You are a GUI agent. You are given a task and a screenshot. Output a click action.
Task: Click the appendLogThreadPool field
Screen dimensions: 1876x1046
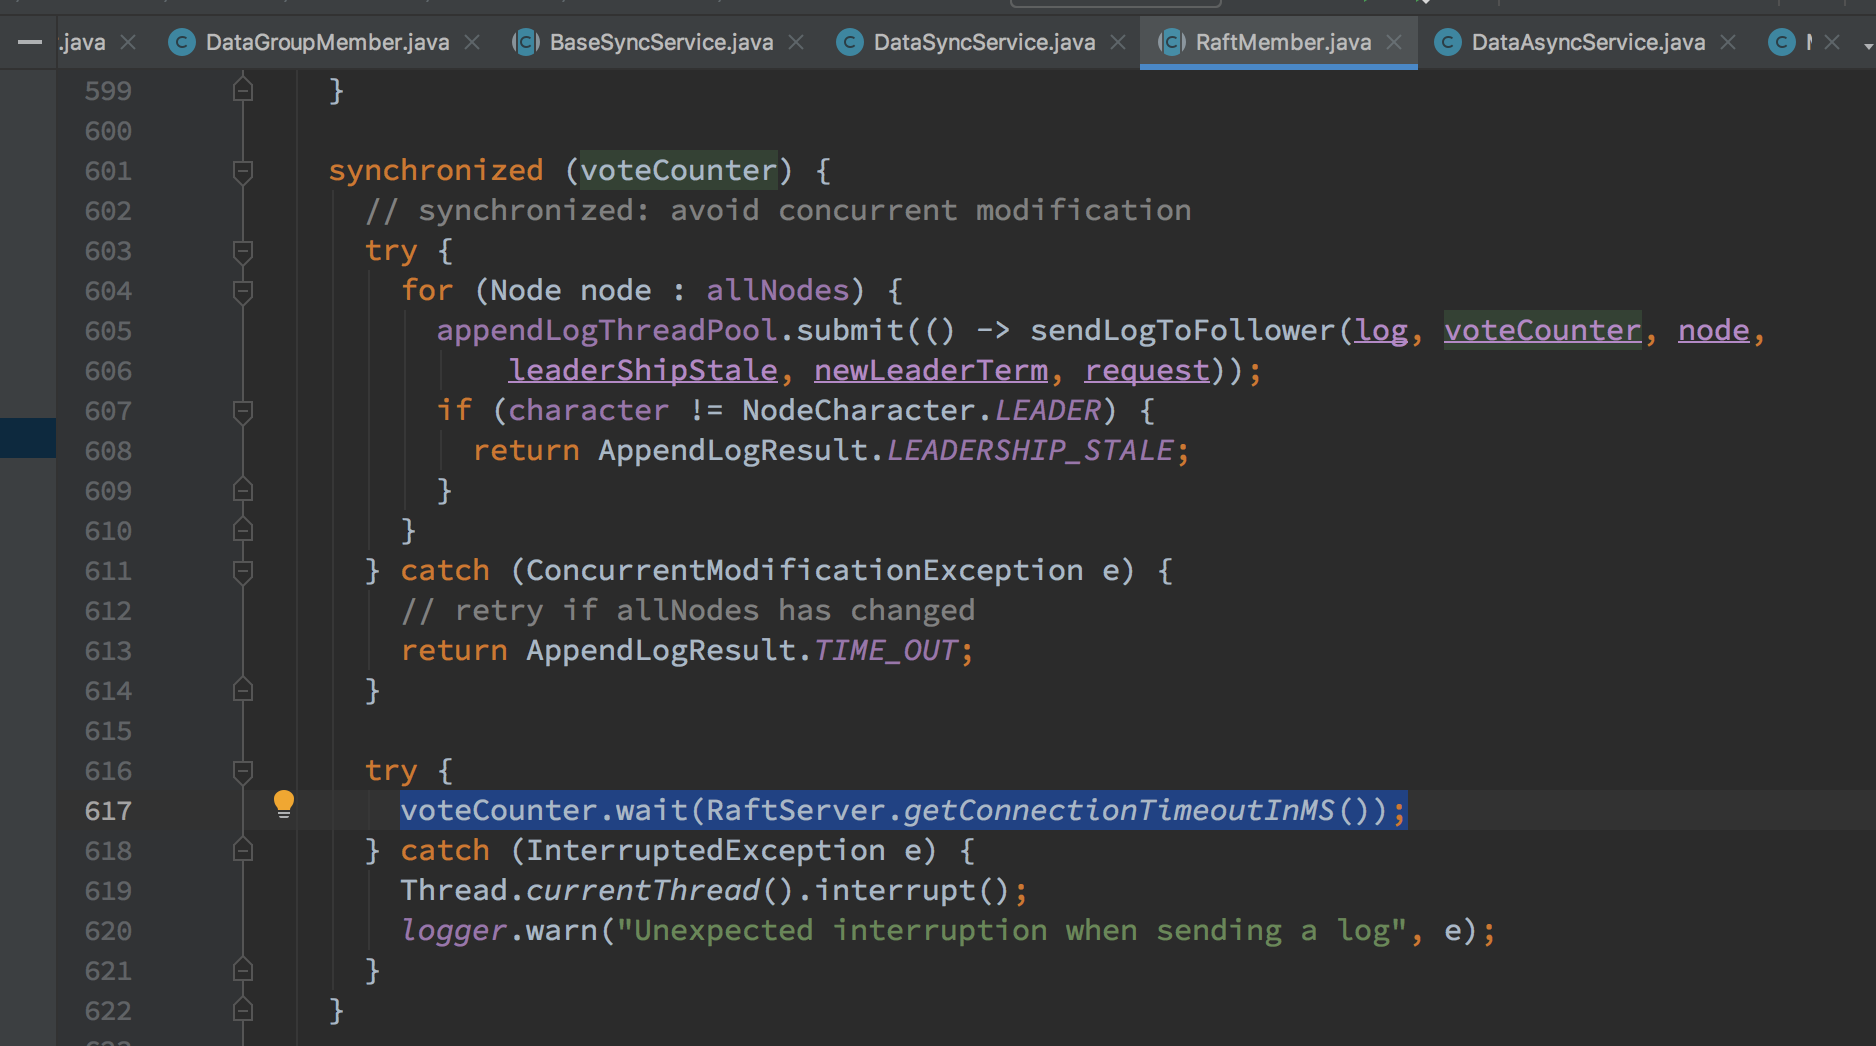607,330
